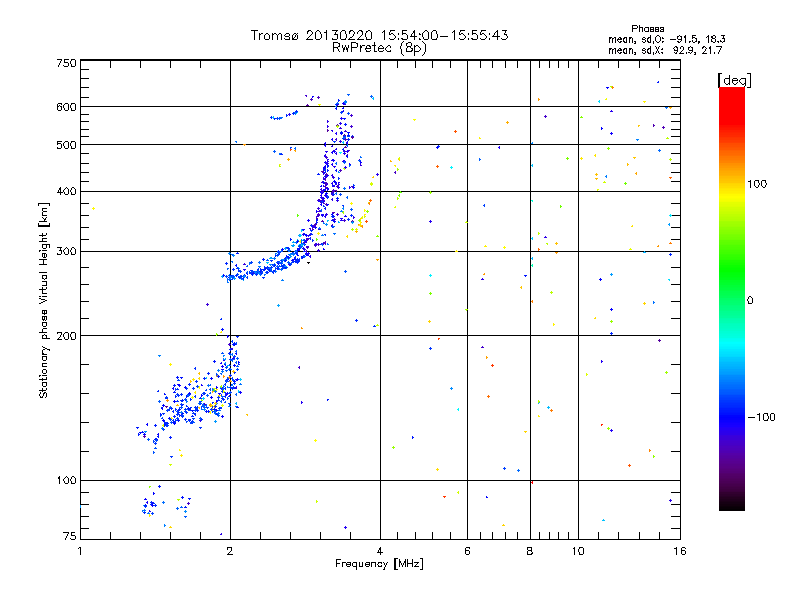Screen dimensions: 800x600
Task: Click the '1' x-axis tick label
Action: [x=80, y=551]
